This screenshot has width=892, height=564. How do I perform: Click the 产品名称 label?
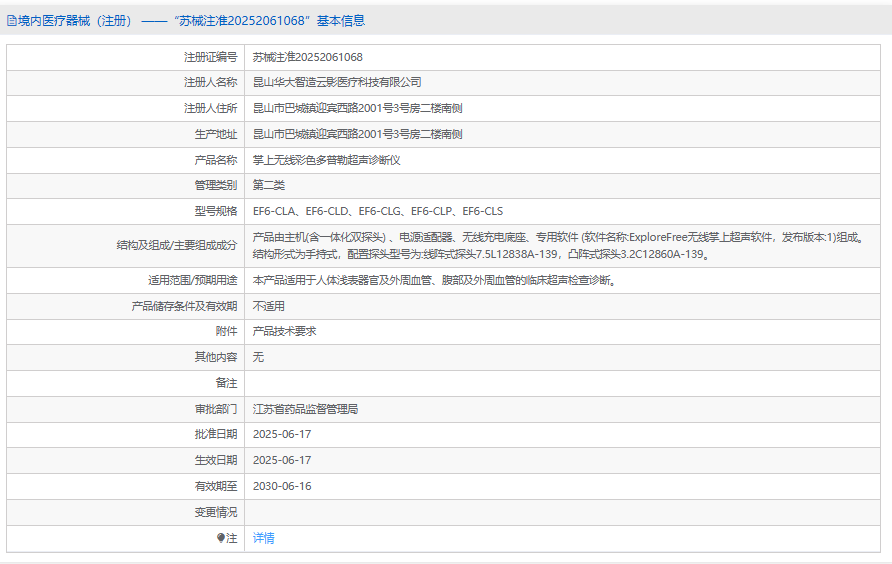pyautogui.click(x=216, y=160)
